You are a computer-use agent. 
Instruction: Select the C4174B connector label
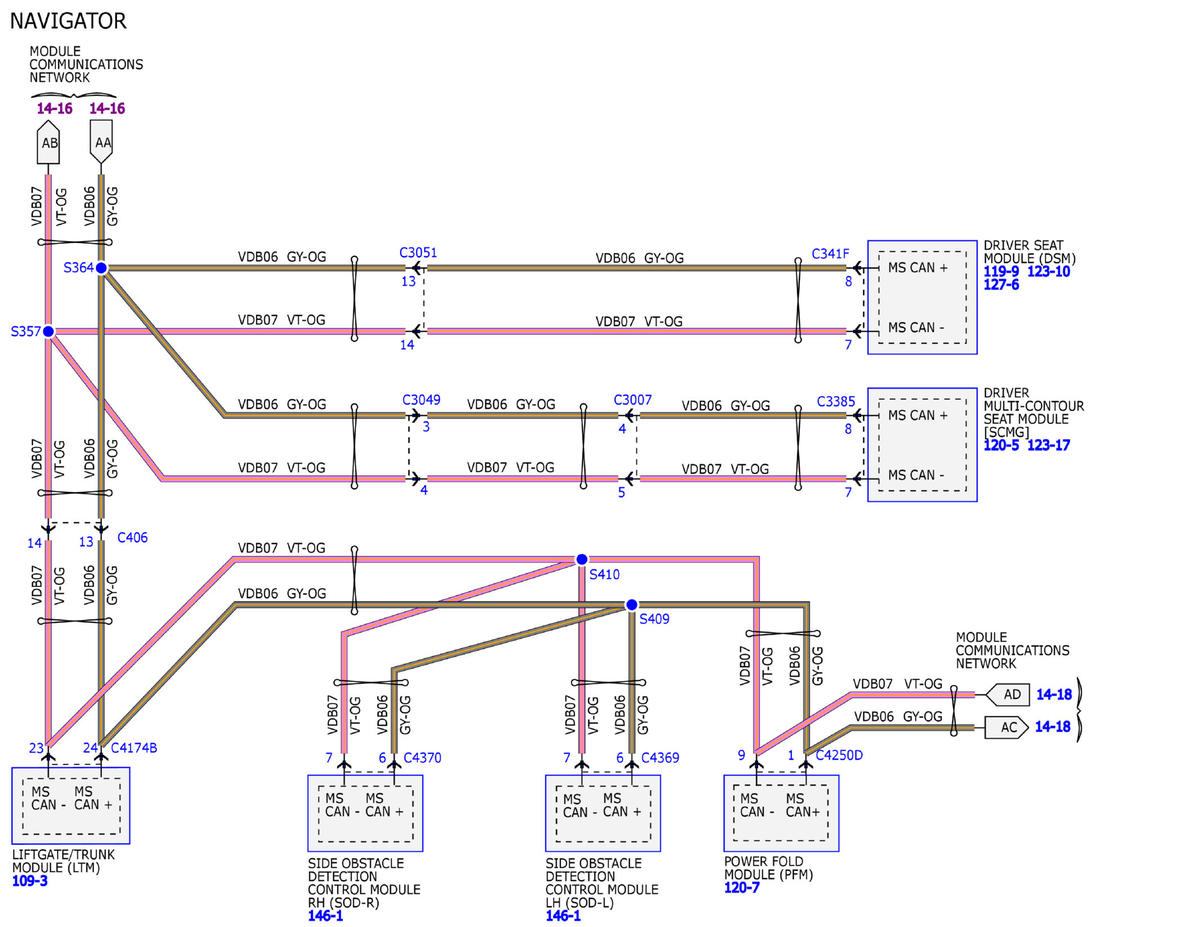point(133,747)
